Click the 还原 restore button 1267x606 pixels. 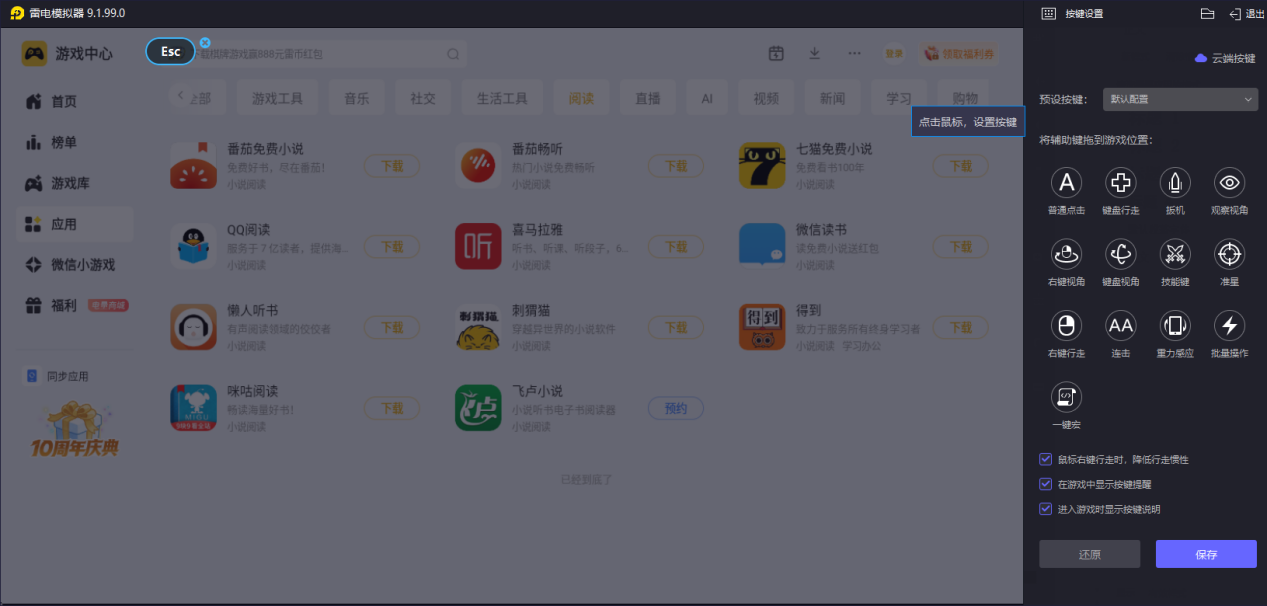pos(1090,554)
